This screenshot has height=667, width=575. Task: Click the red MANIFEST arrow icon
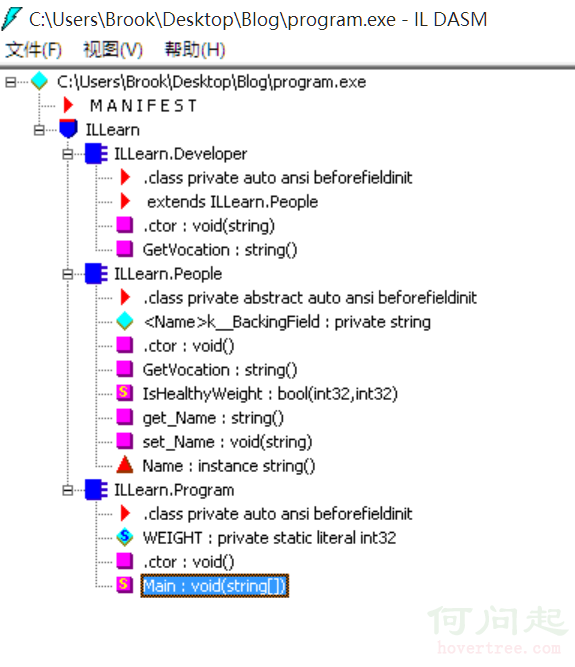tap(68, 105)
